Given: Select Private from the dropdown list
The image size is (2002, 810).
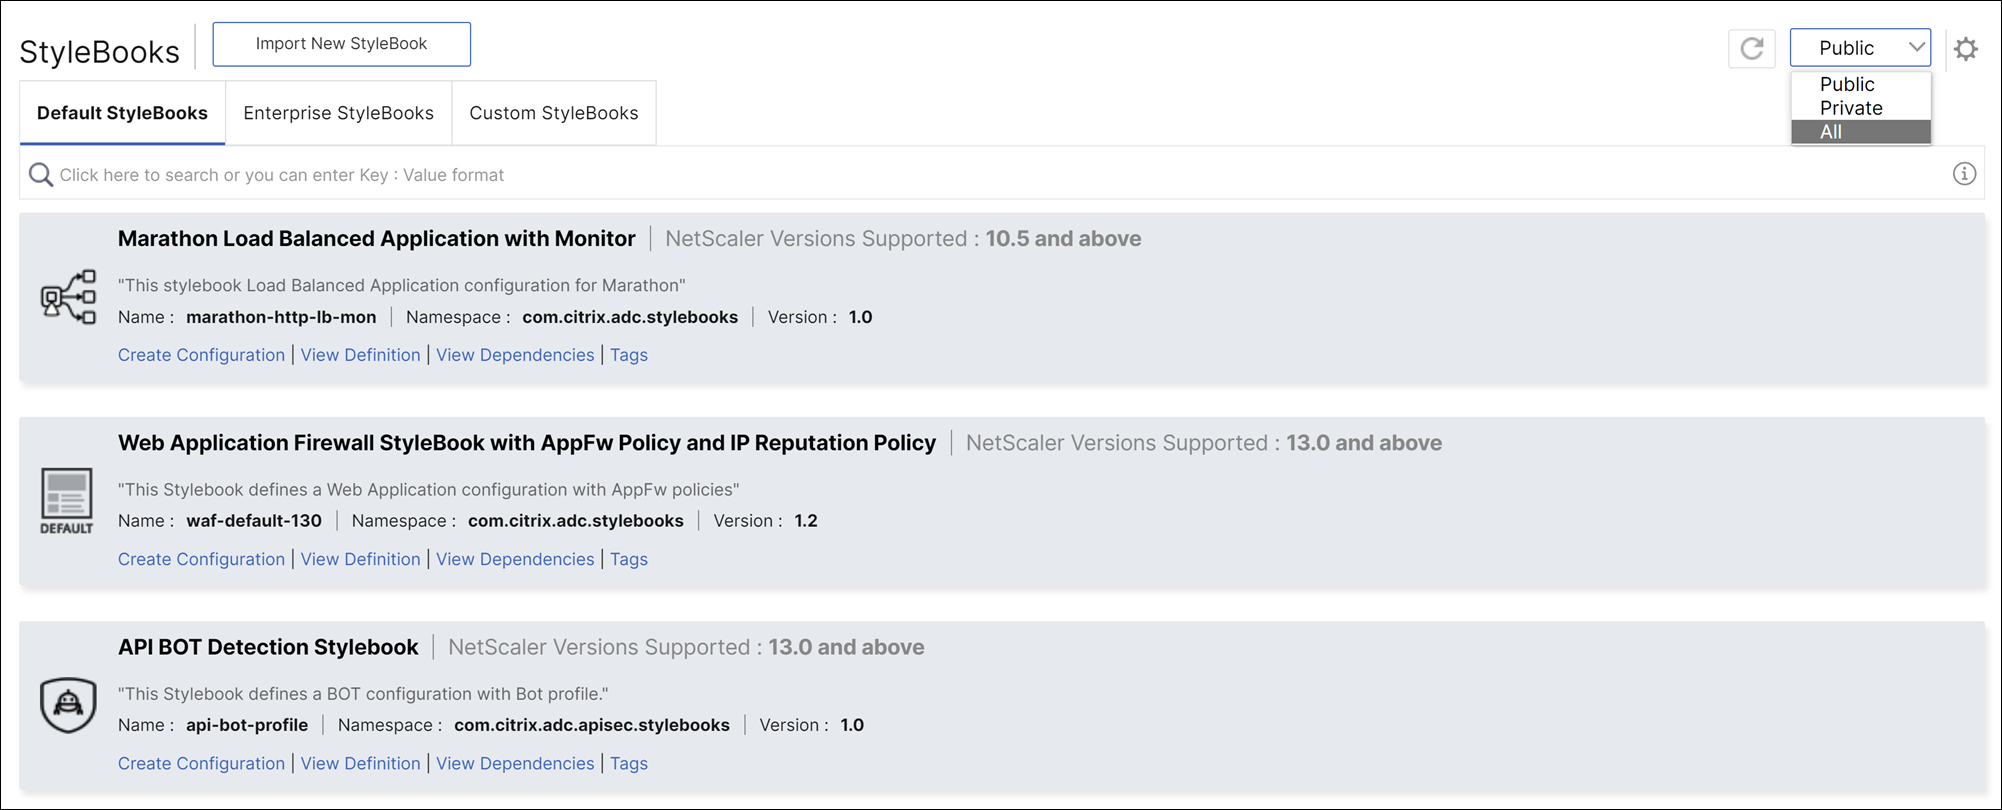Looking at the screenshot, I should (1851, 108).
